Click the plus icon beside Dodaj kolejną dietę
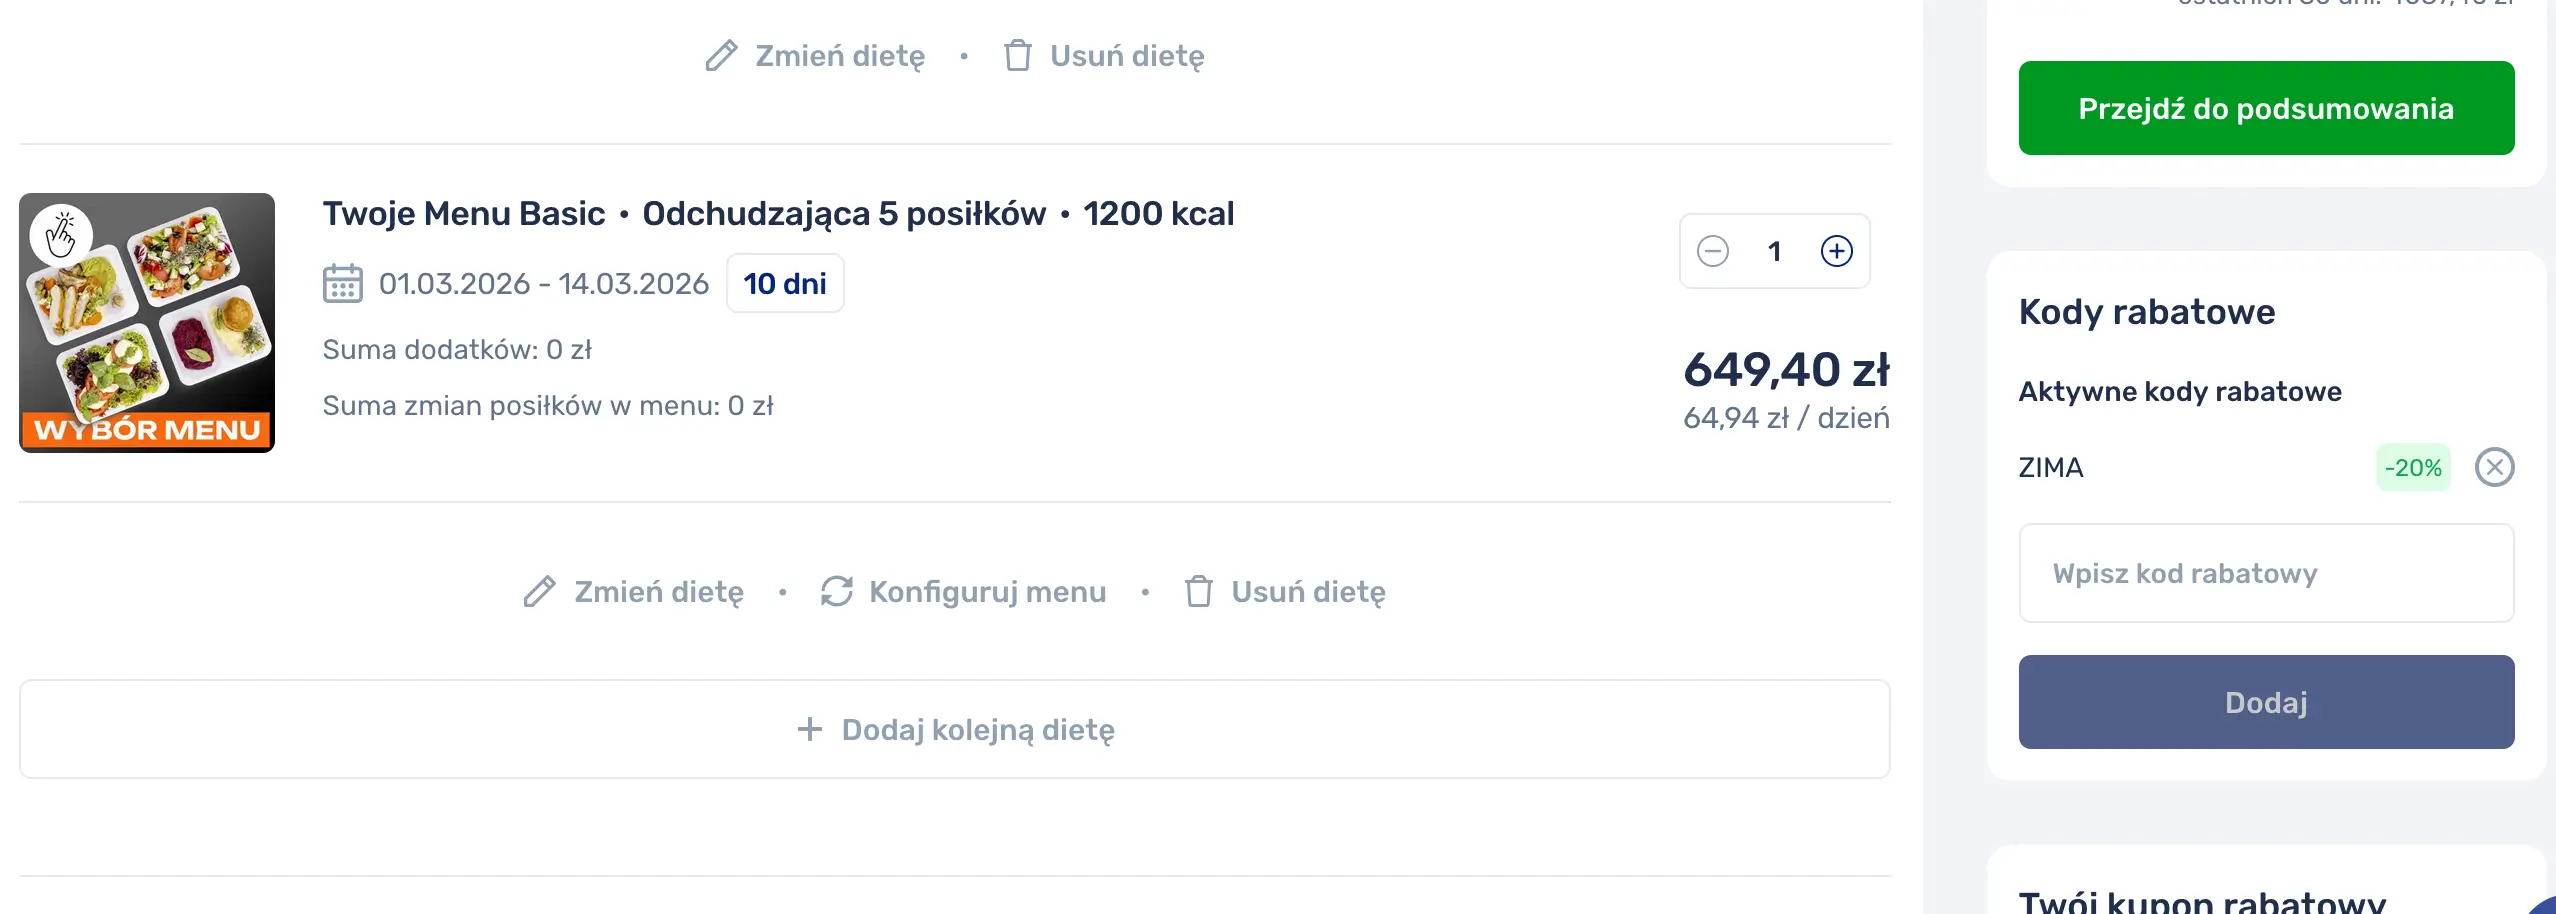The image size is (2556, 914). 808,730
